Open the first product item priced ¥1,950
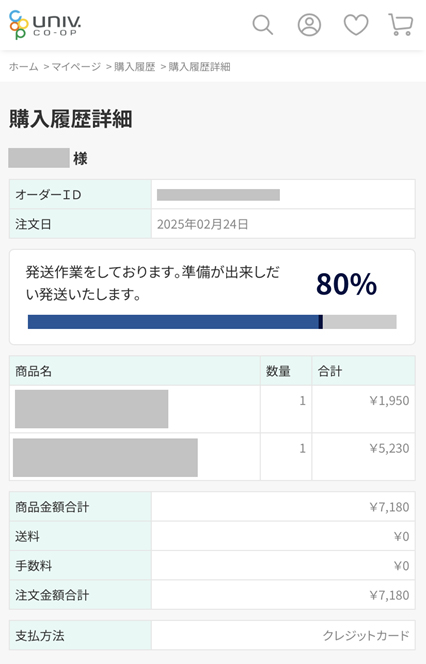 91,409
